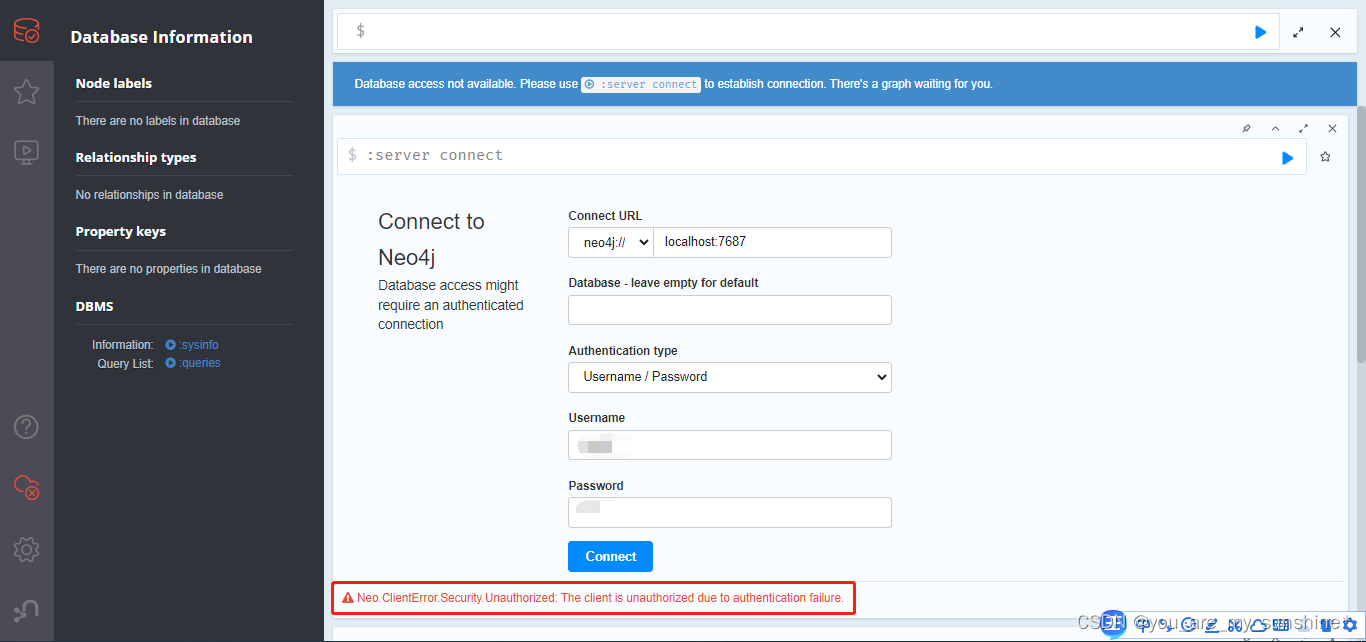Click the :server connect link in banner
This screenshot has height=642, width=1366.
coord(641,84)
